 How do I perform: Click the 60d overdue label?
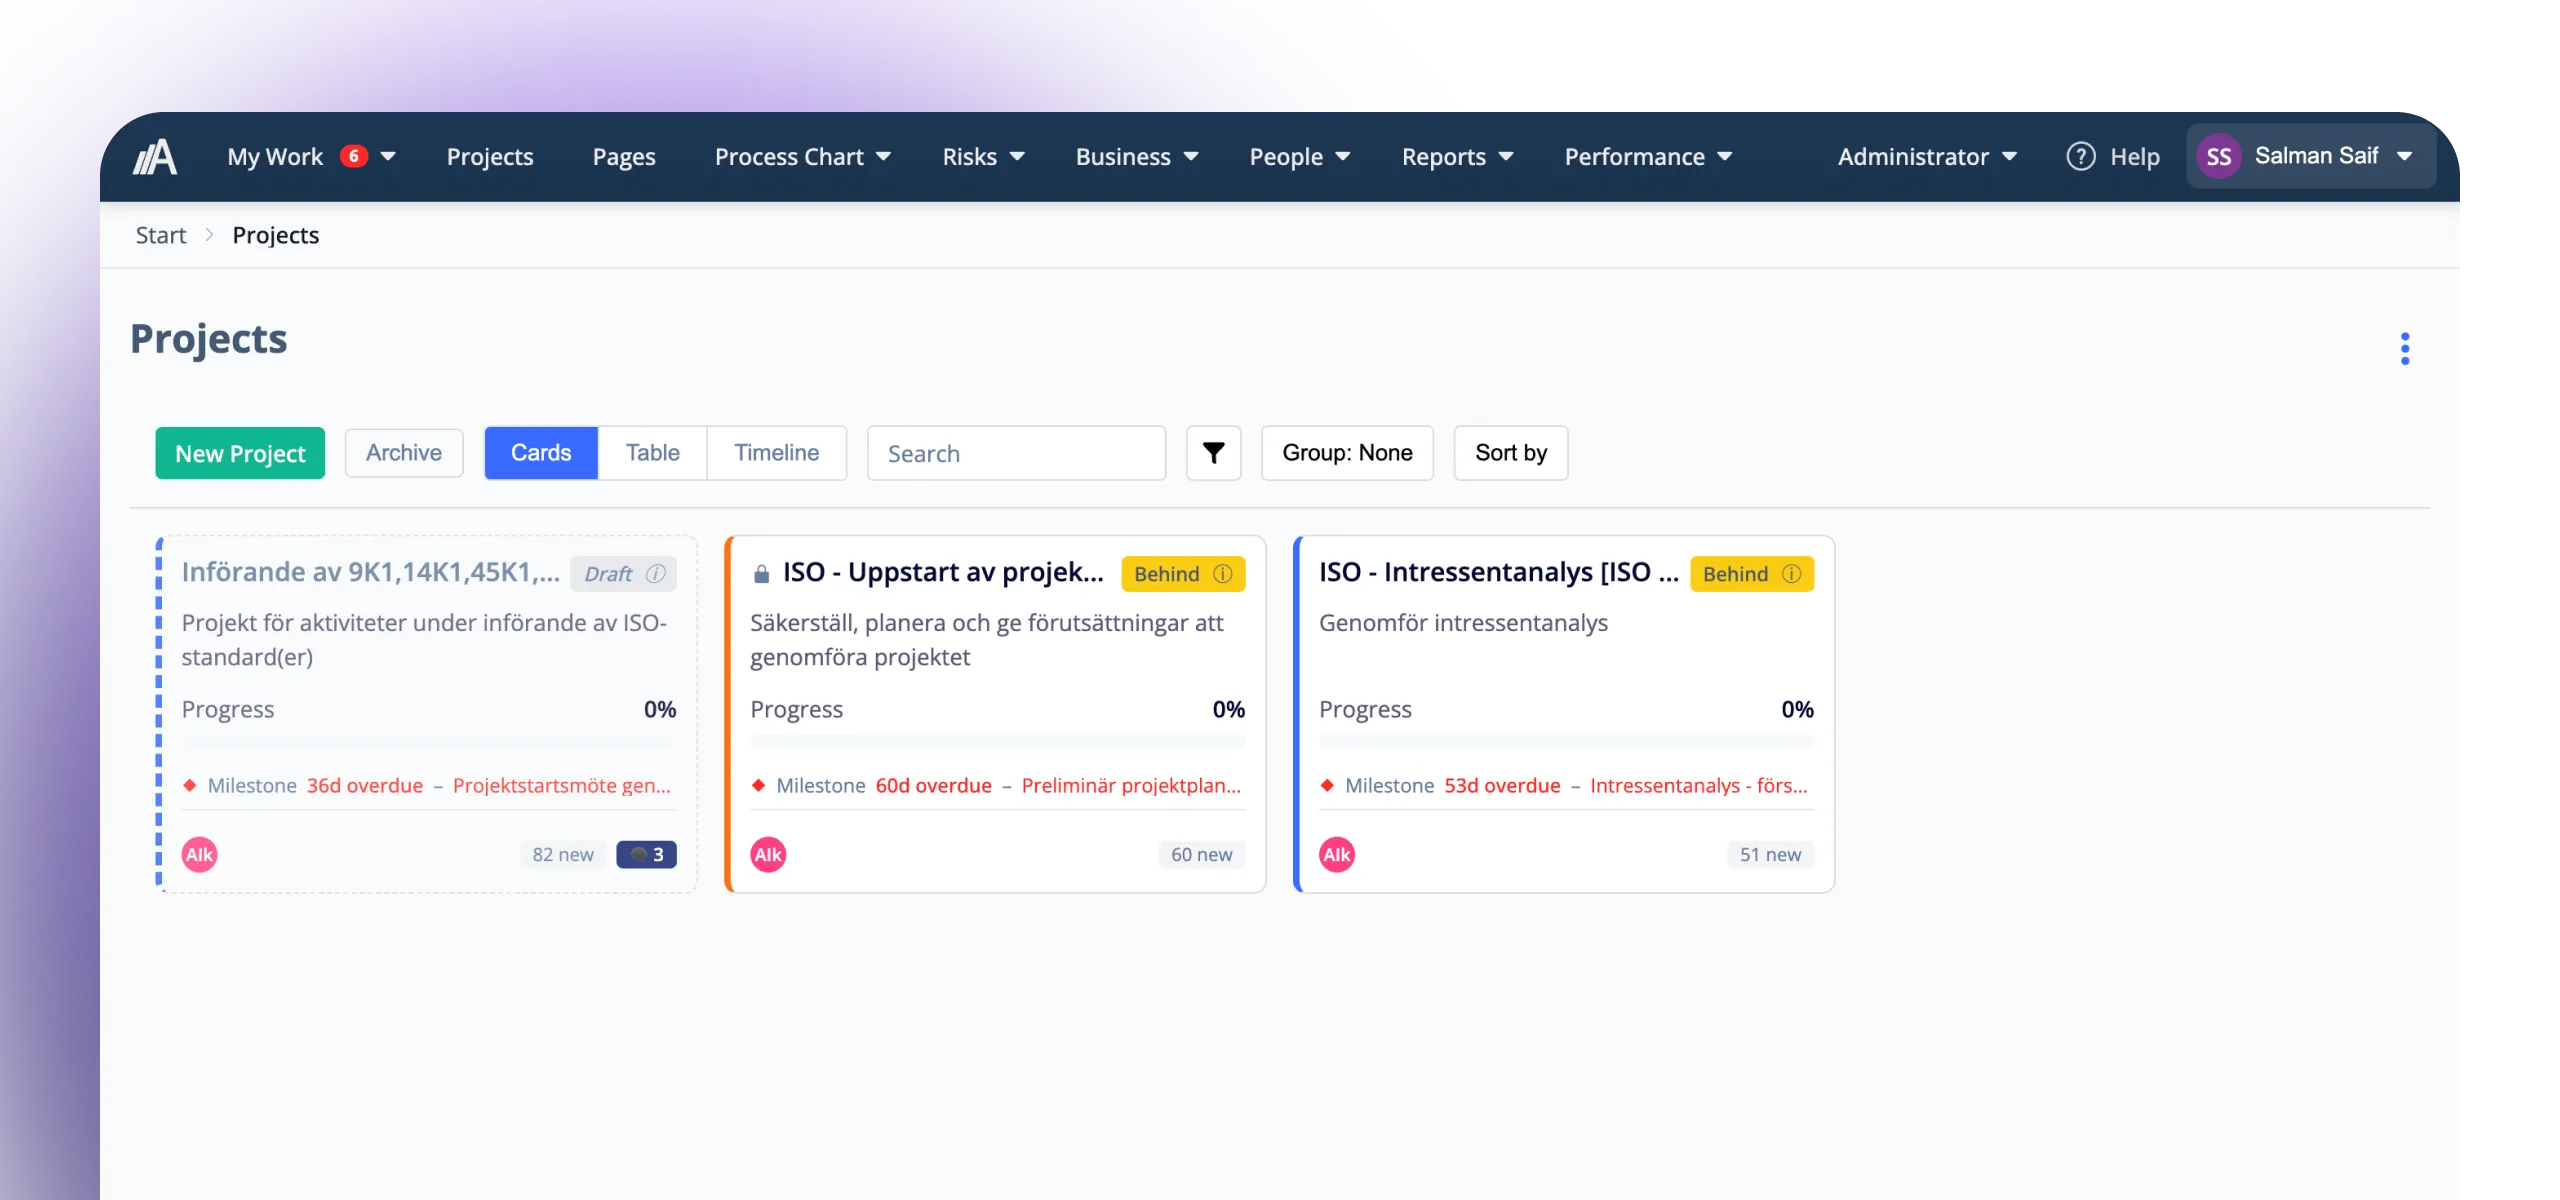(934, 785)
